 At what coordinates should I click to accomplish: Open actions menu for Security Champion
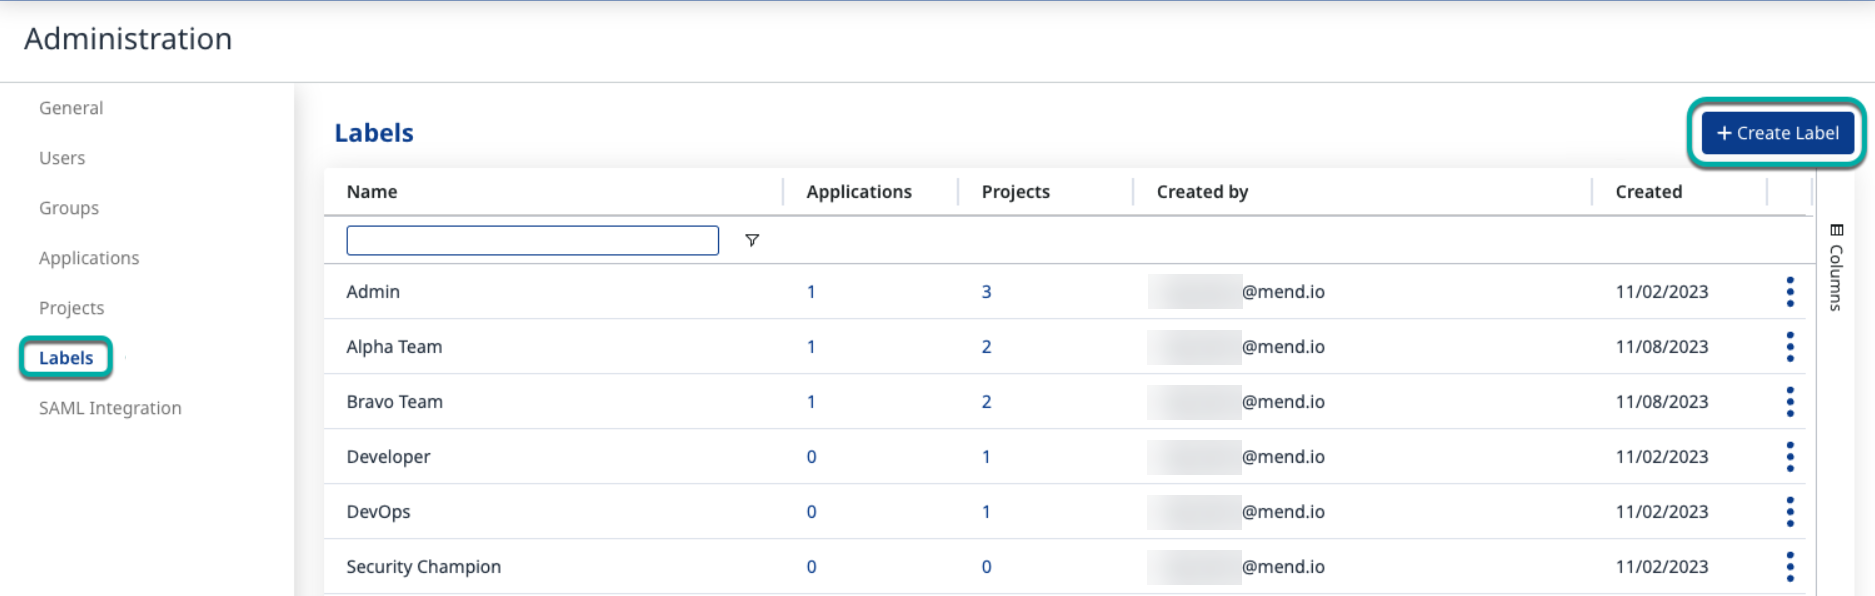1790,567
